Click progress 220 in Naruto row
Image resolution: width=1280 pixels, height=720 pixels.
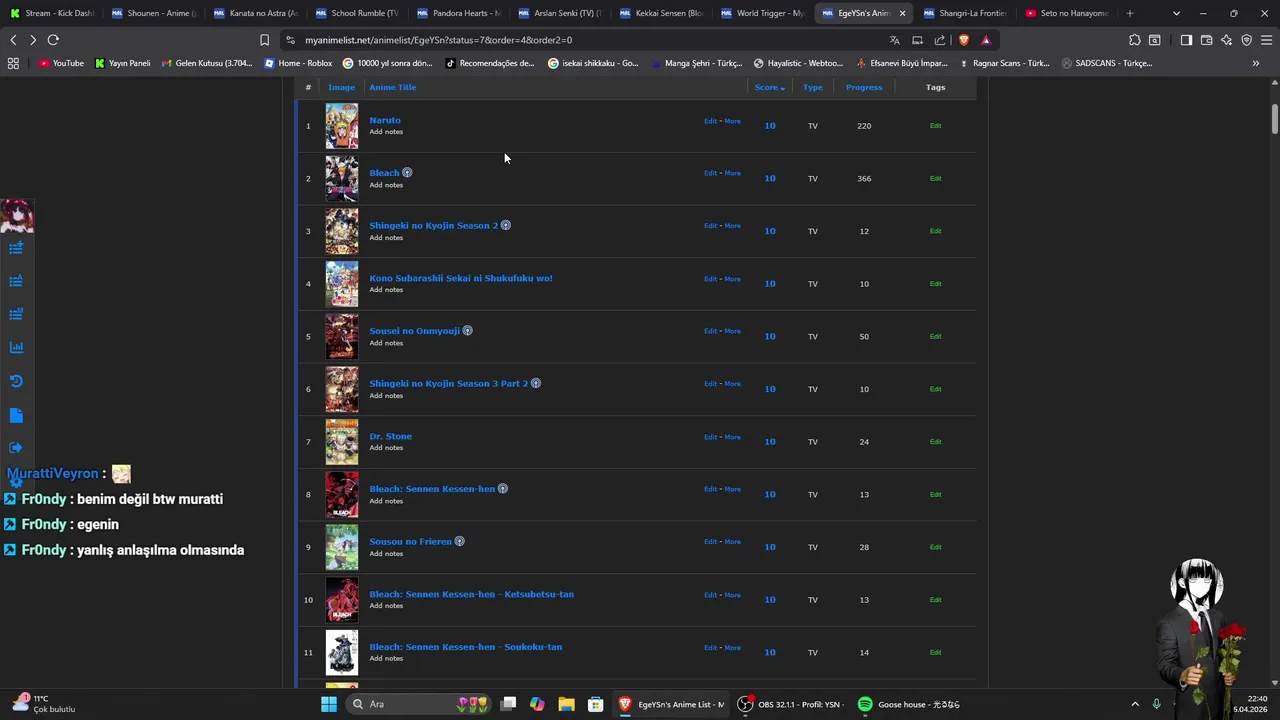point(864,126)
